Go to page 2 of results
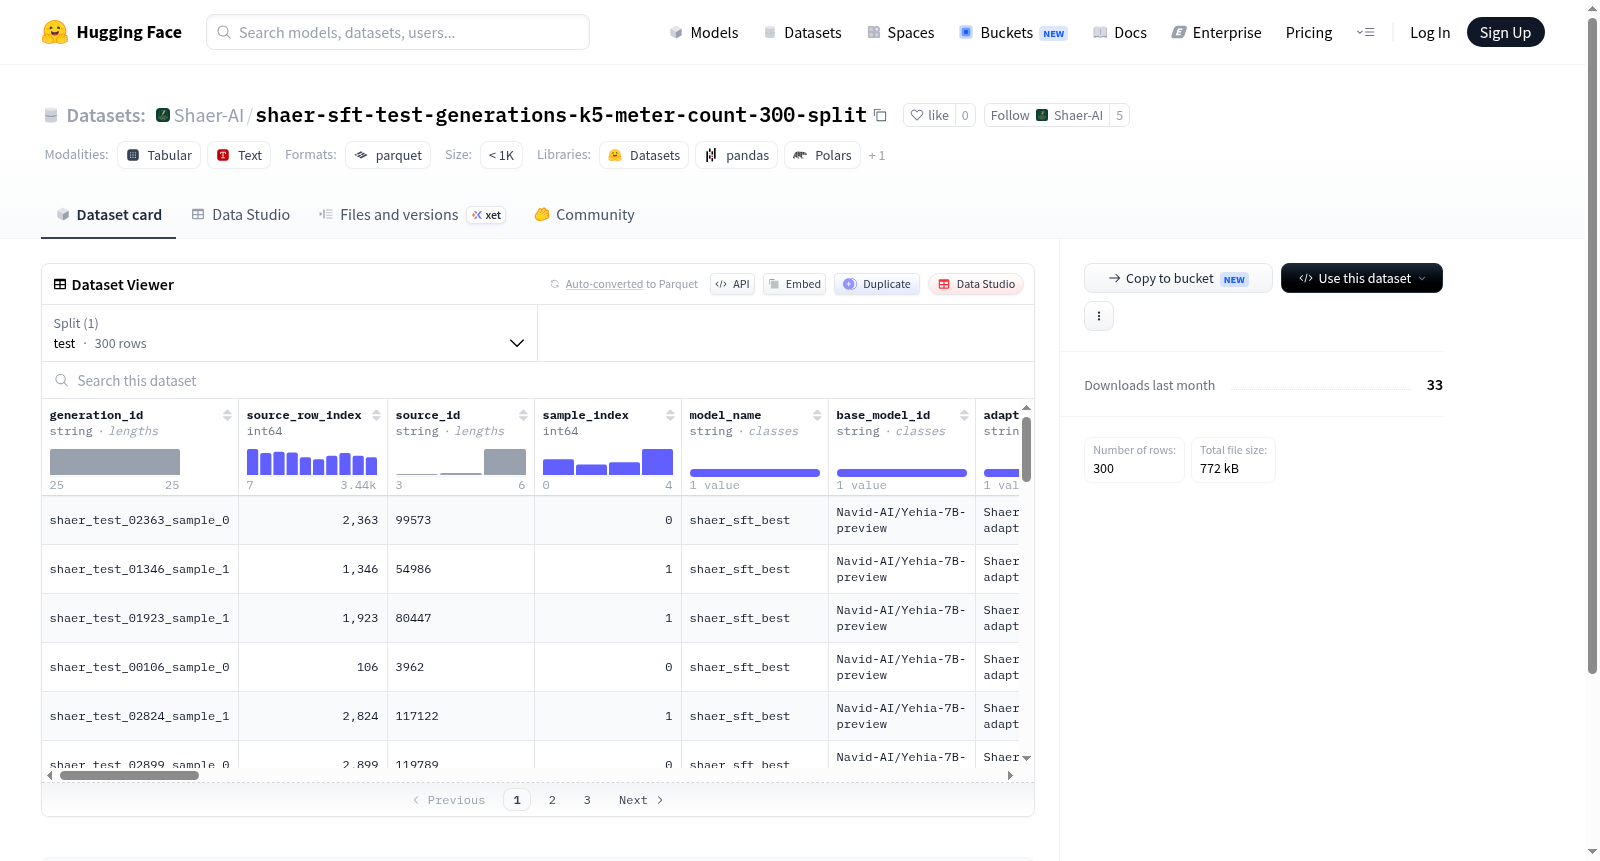The width and height of the screenshot is (1600, 861). click(552, 800)
